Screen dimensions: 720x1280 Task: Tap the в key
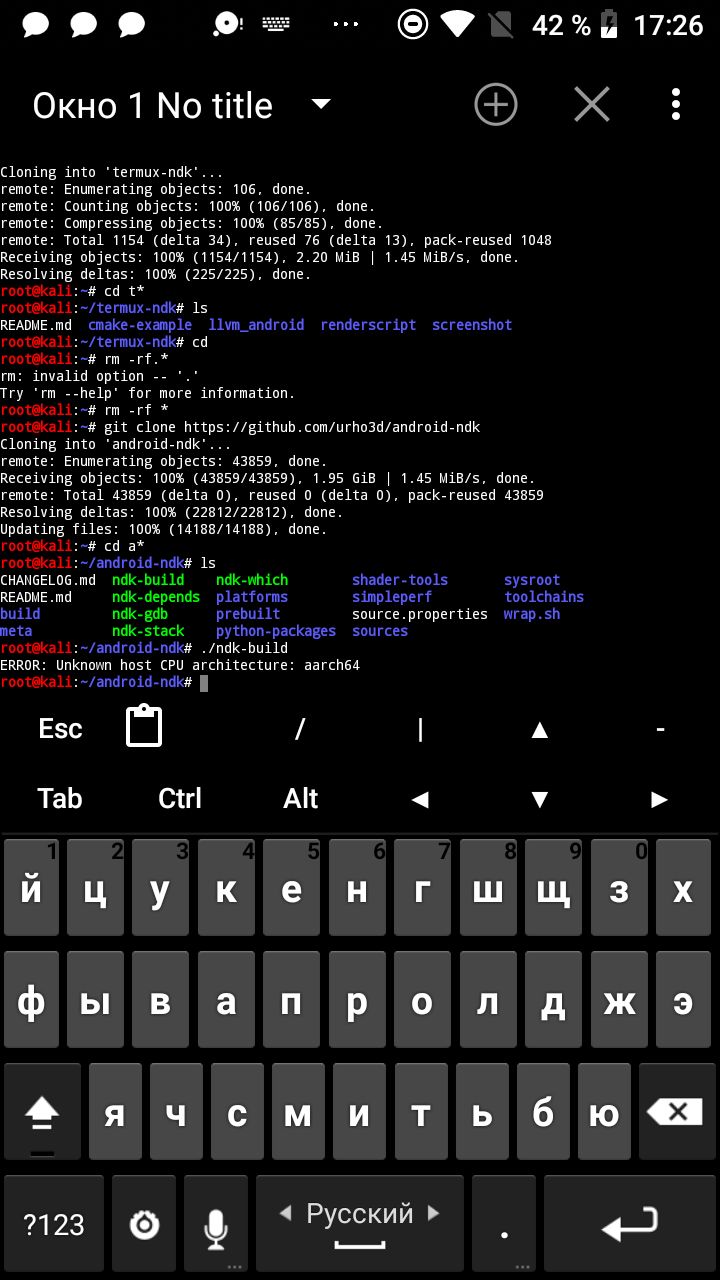(160, 999)
